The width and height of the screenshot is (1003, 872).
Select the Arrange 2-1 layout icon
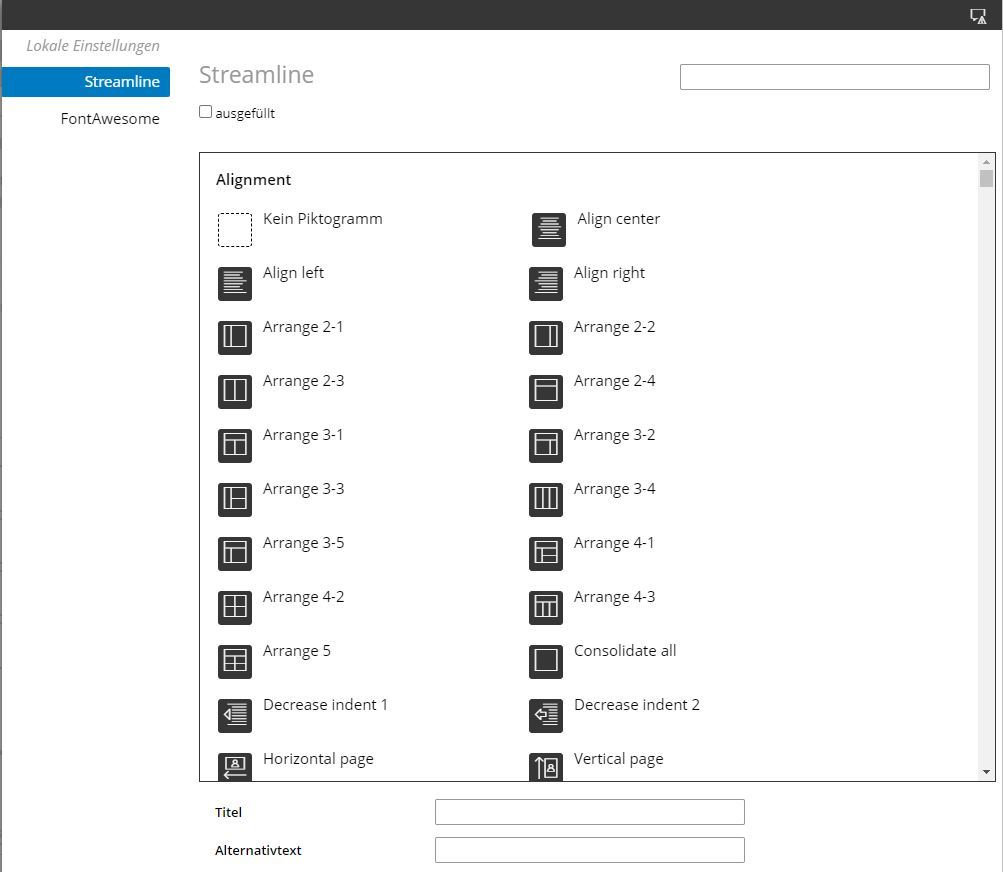[235, 338]
